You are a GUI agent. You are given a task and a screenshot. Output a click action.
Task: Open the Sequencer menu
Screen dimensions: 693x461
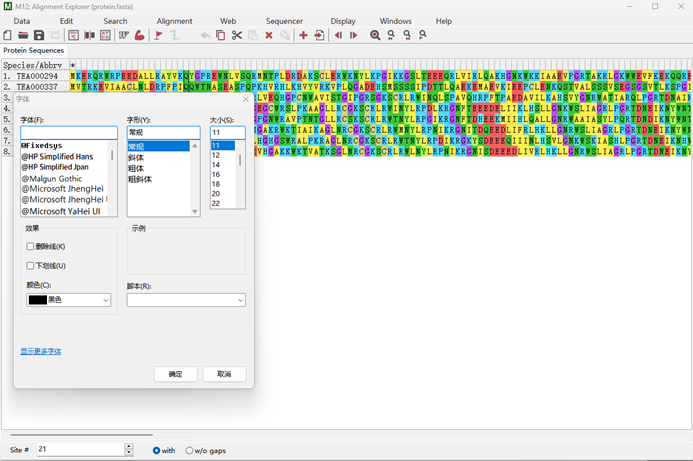coord(284,21)
